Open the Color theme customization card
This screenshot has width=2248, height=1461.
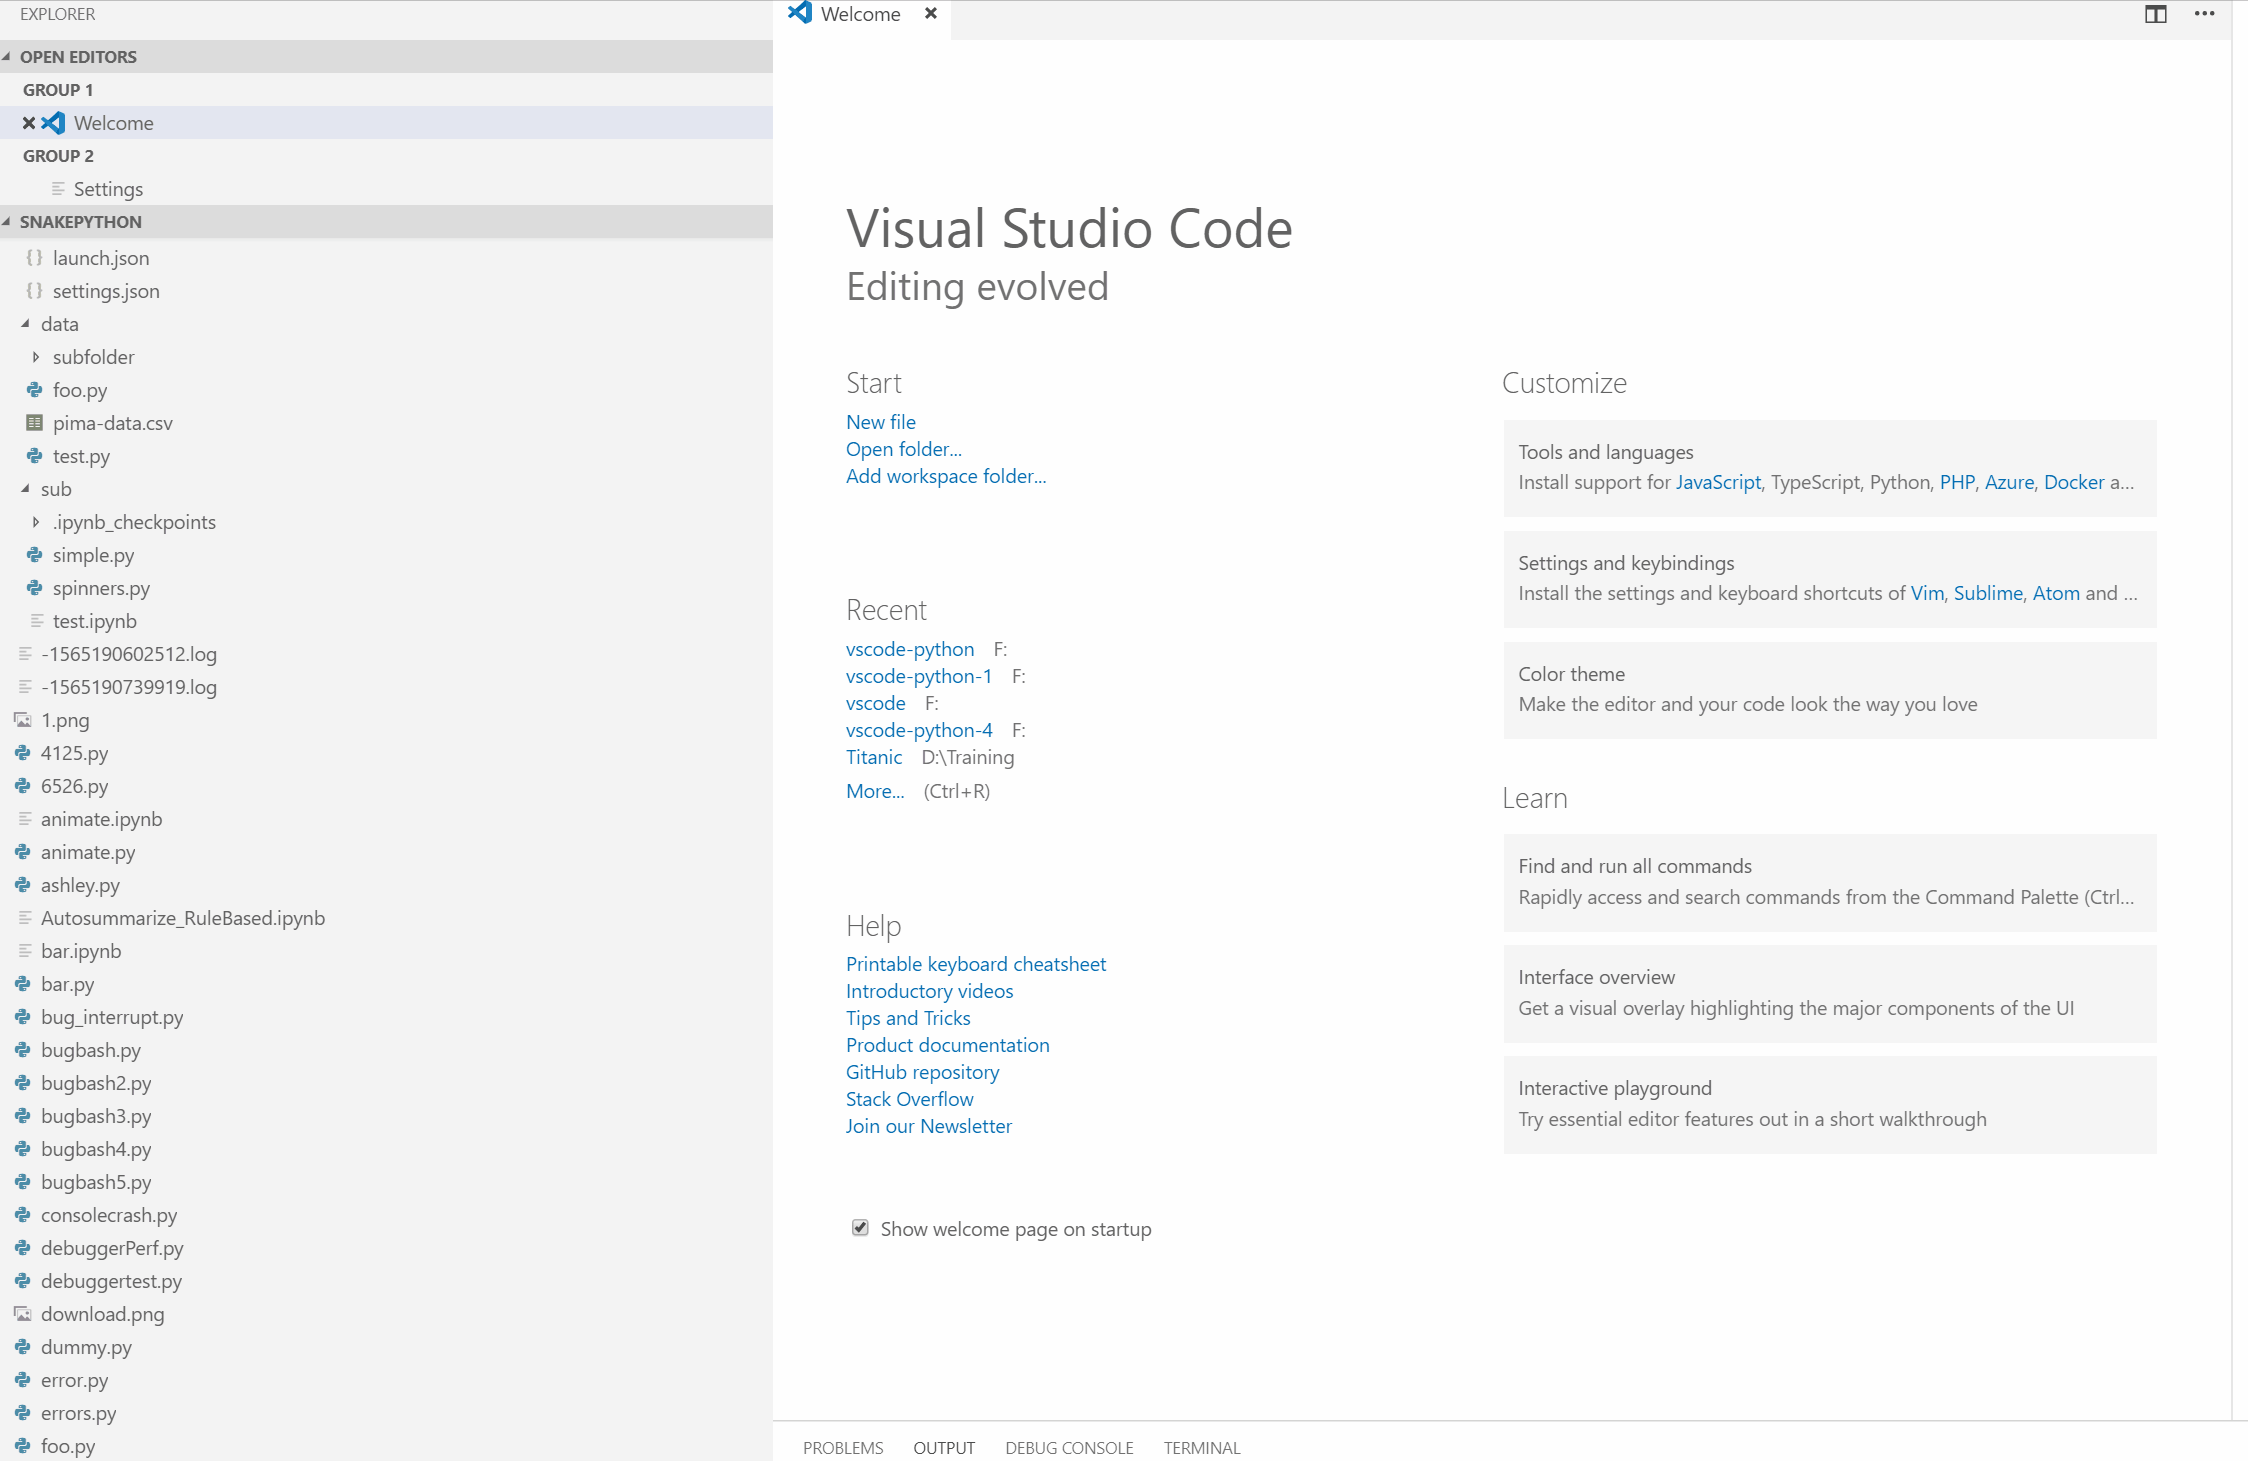pos(1830,690)
